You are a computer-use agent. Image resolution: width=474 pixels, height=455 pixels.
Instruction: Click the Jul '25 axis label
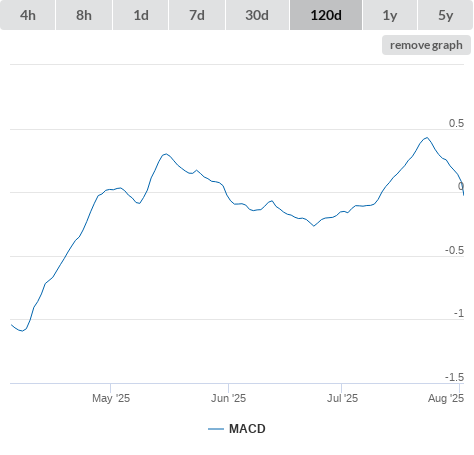342,398
